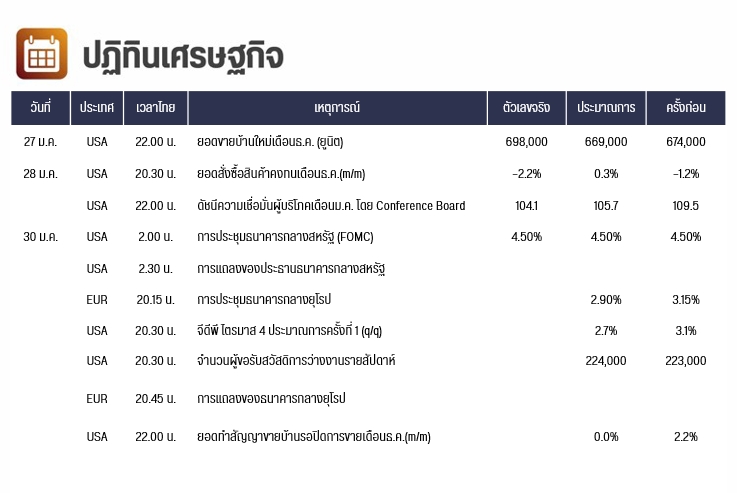
Task: Click the 2.2% value in last row
Action: point(686,437)
